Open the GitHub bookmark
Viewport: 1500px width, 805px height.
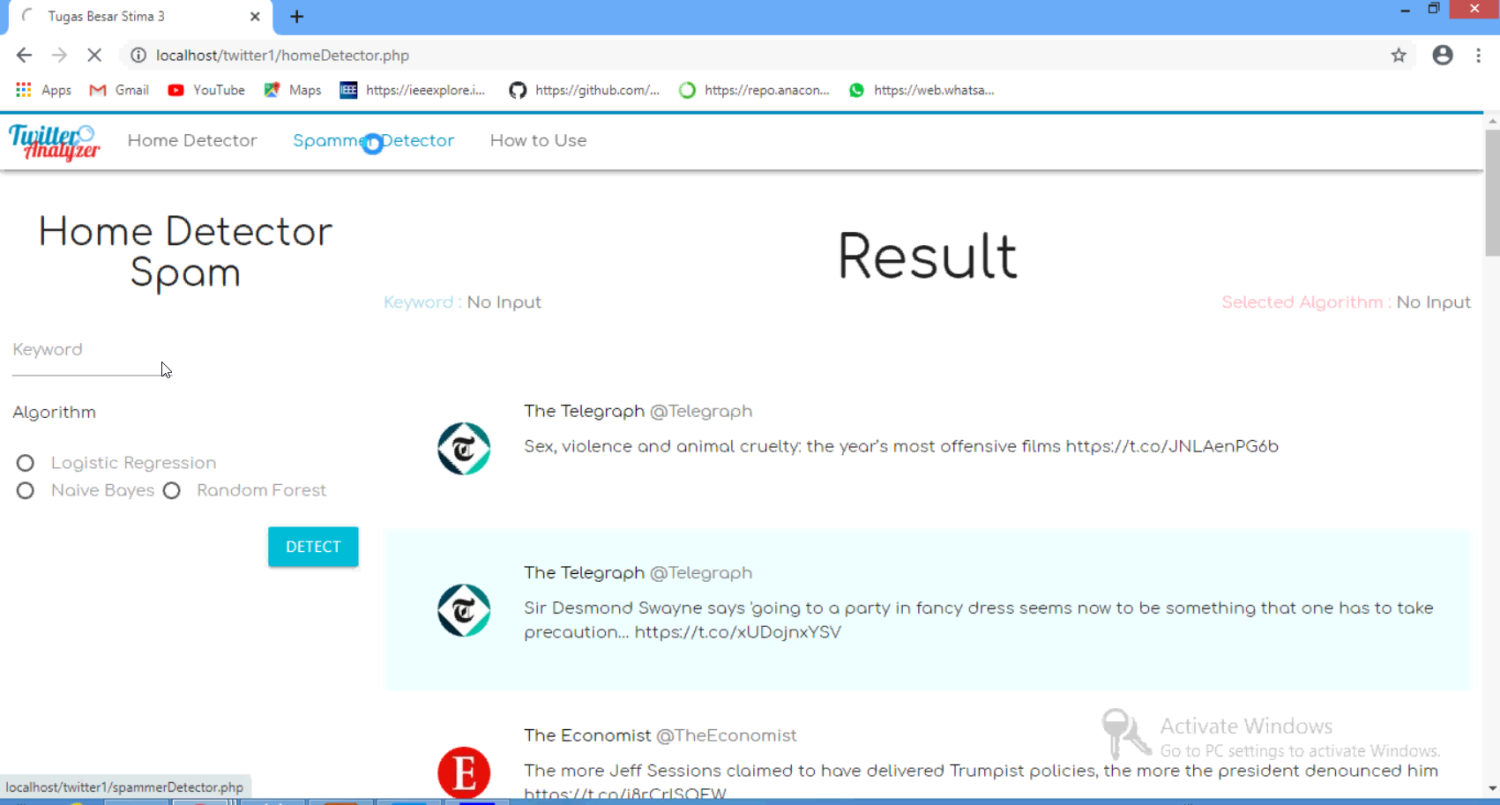click(586, 90)
